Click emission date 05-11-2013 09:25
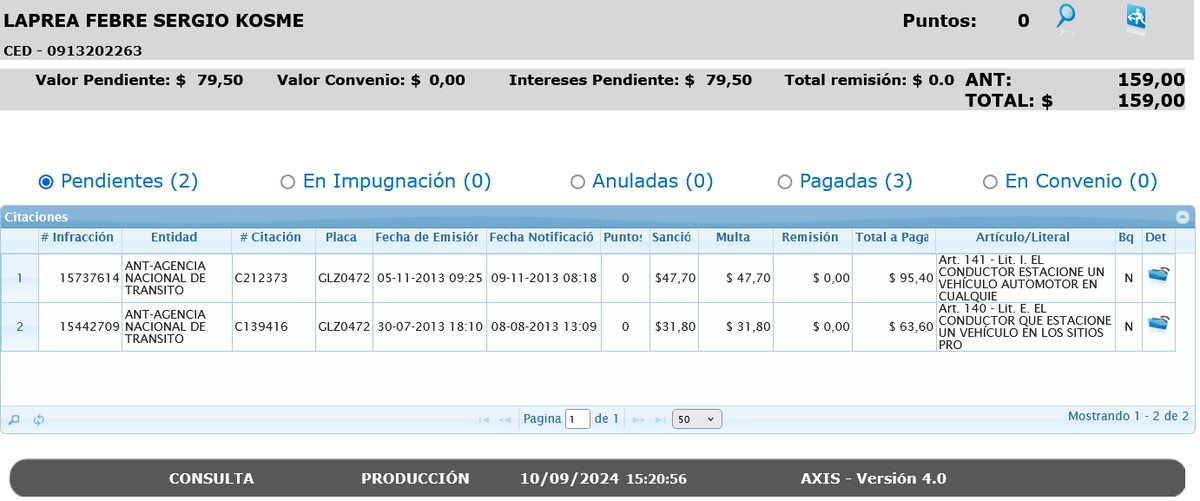Viewport: 1200px width, 501px height. point(430,278)
